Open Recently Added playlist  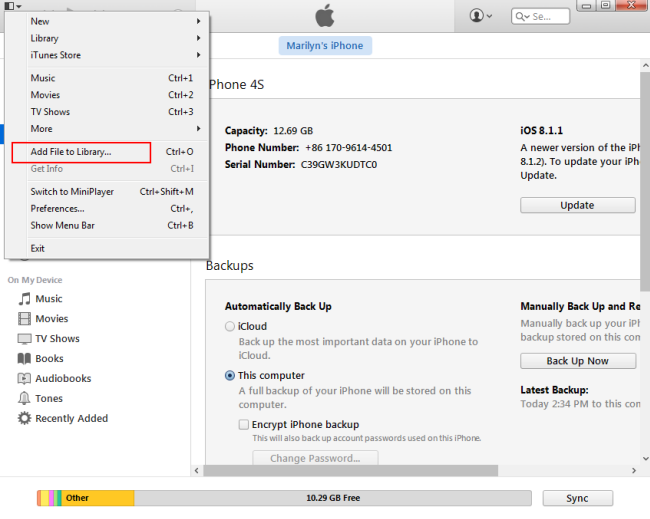72,418
